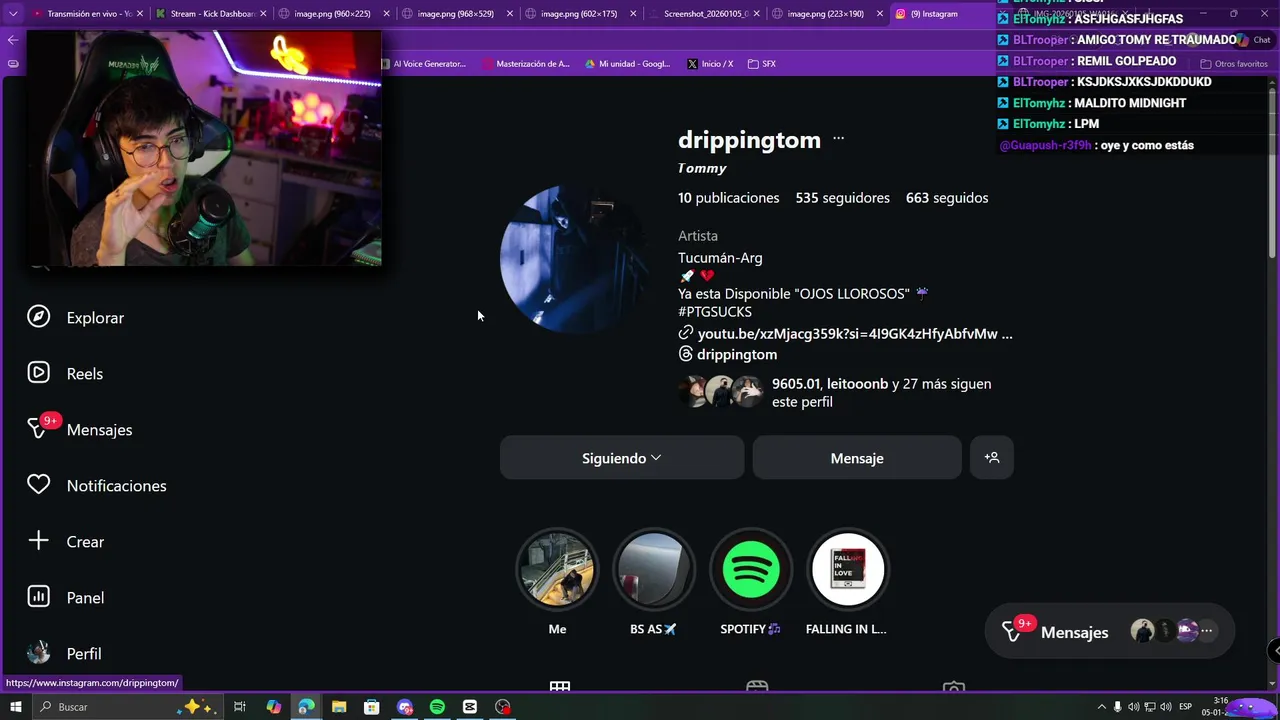
Task: Open profile options three-dot menu beside drippingtom
Action: (838, 139)
